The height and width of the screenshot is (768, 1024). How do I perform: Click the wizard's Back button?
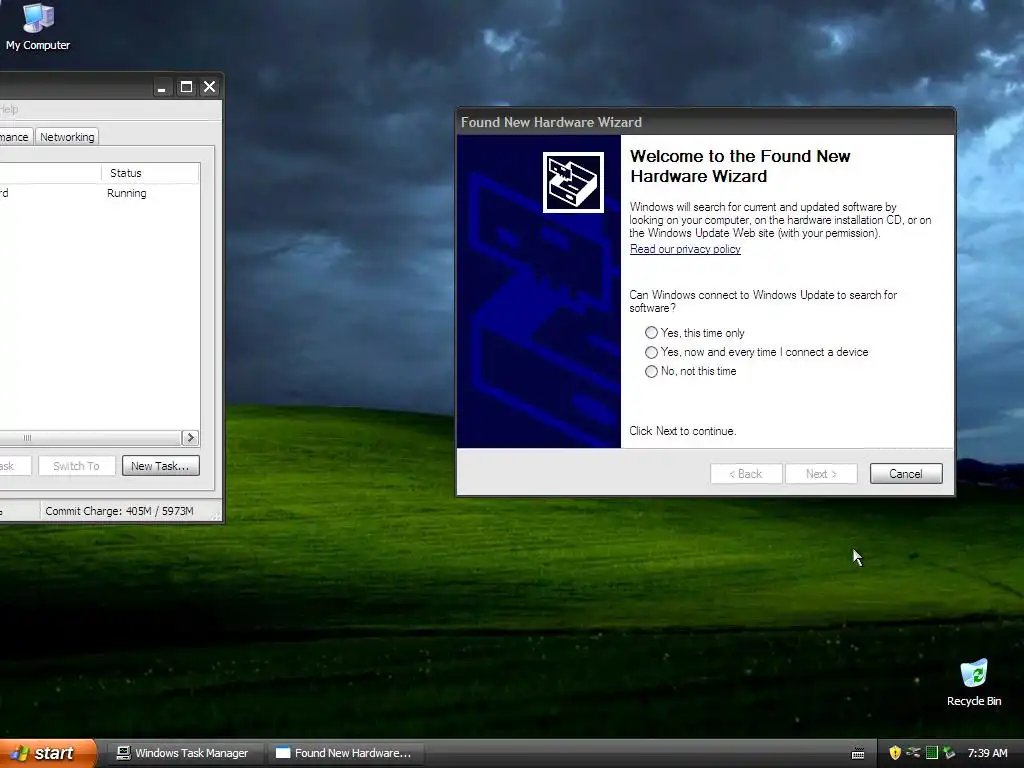coord(746,473)
